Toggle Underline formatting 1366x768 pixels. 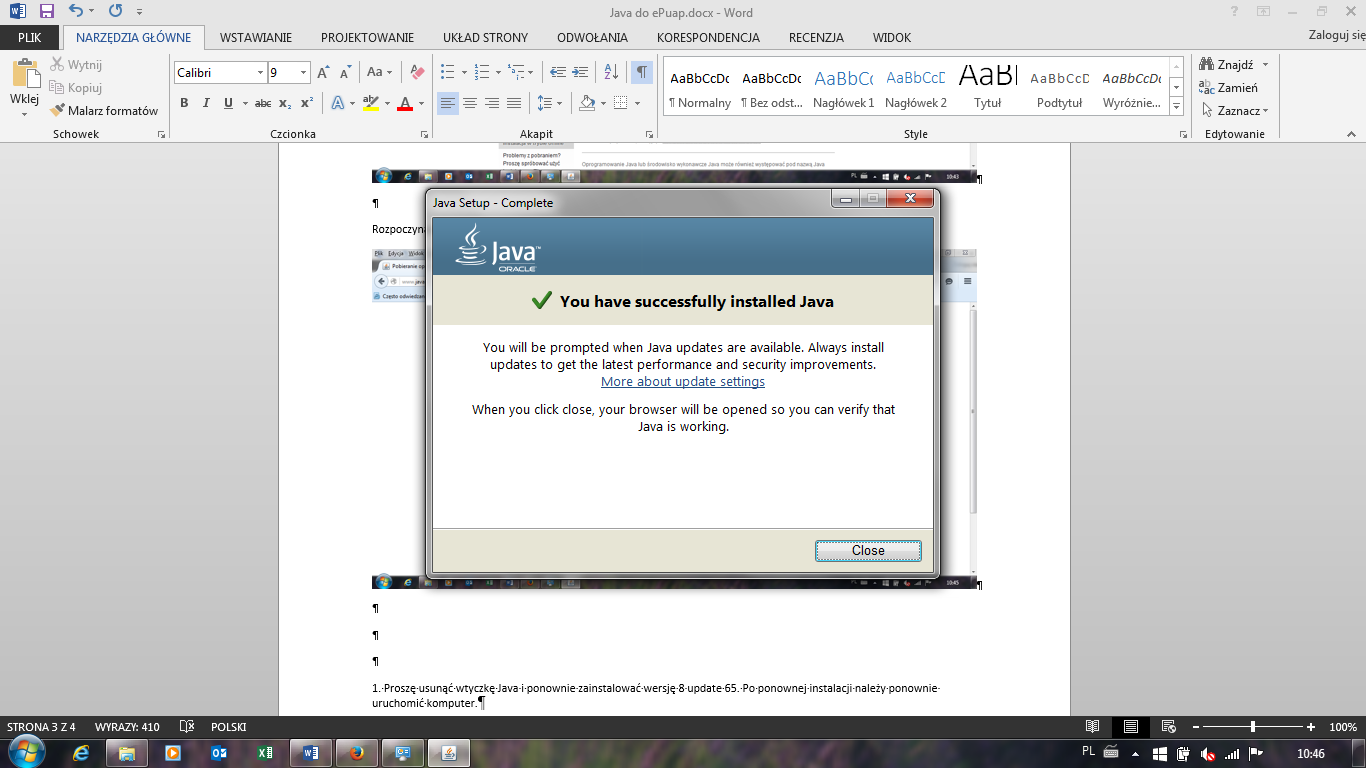tap(228, 103)
